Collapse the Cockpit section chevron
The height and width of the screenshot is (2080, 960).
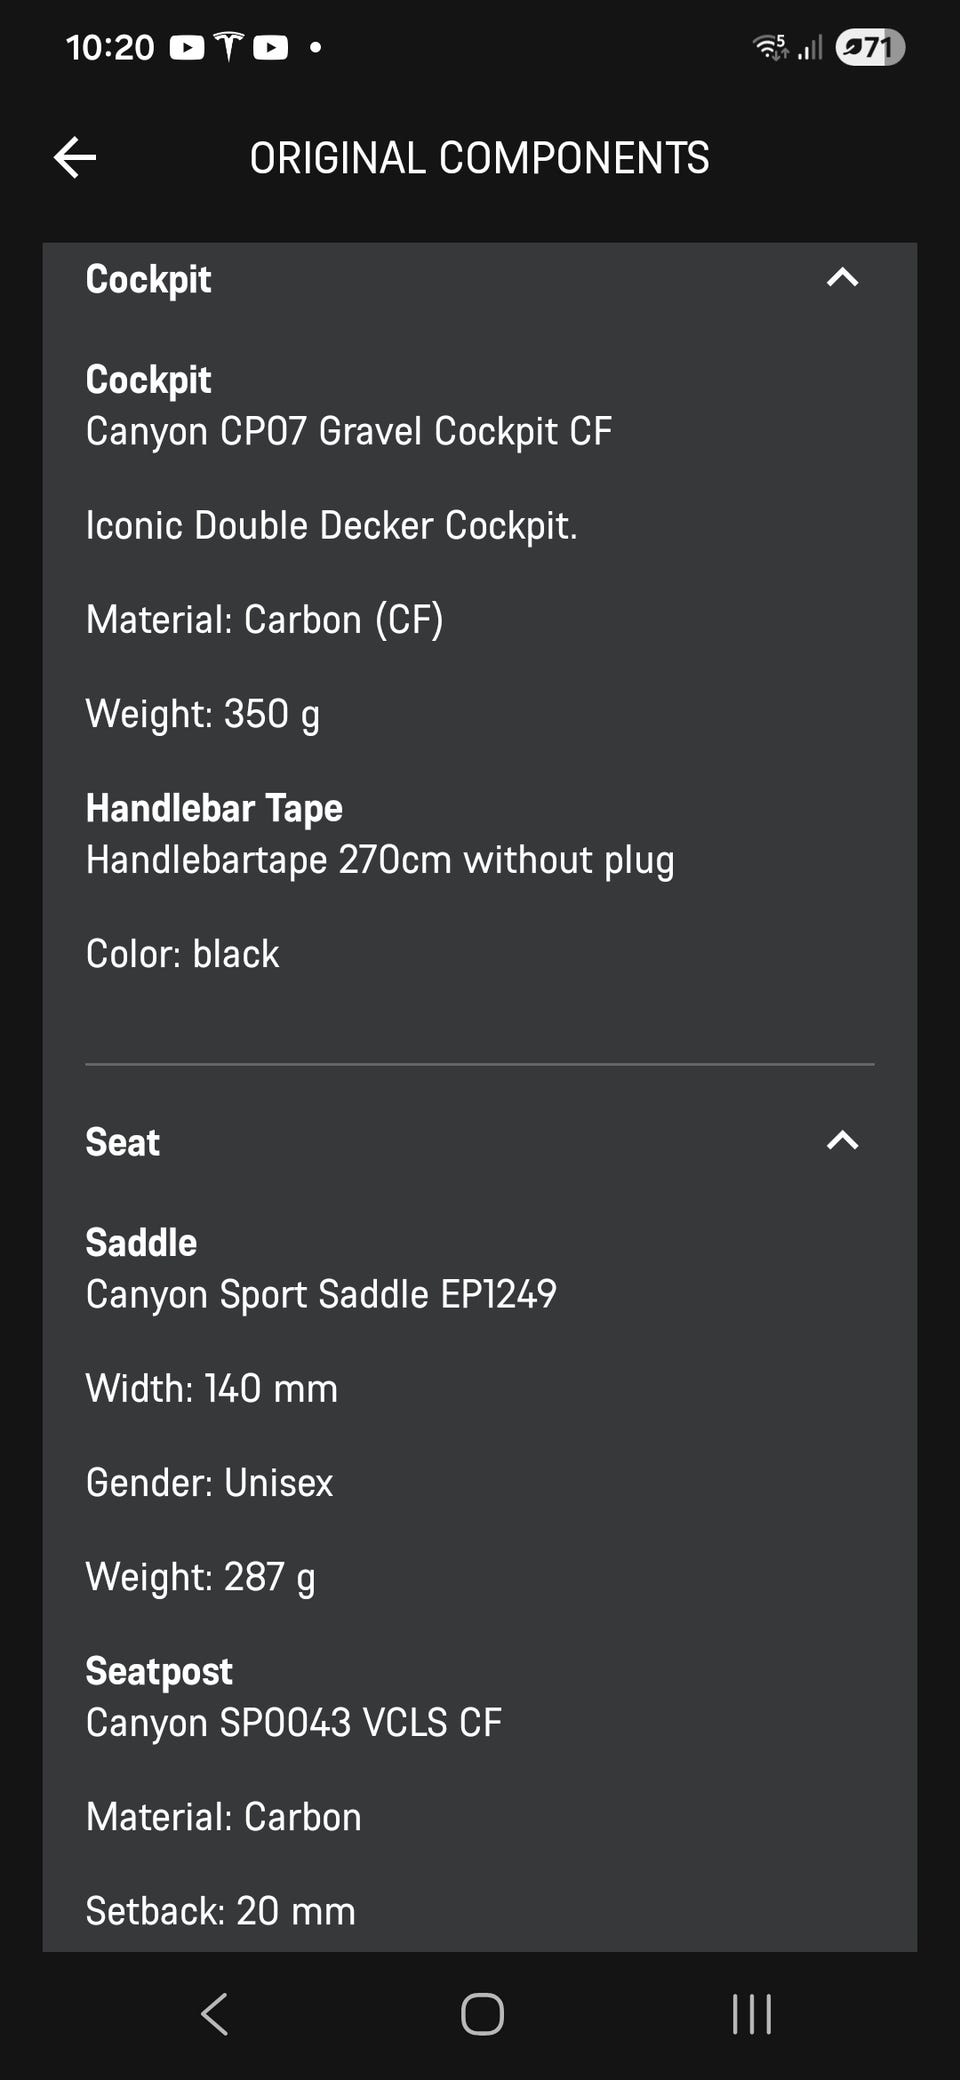pyautogui.click(x=842, y=278)
